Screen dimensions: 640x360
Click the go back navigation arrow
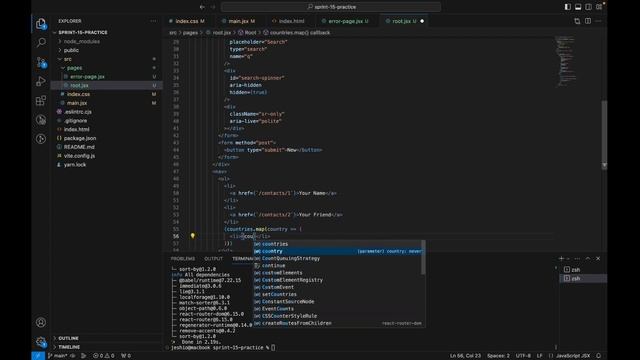[x=202, y=7]
